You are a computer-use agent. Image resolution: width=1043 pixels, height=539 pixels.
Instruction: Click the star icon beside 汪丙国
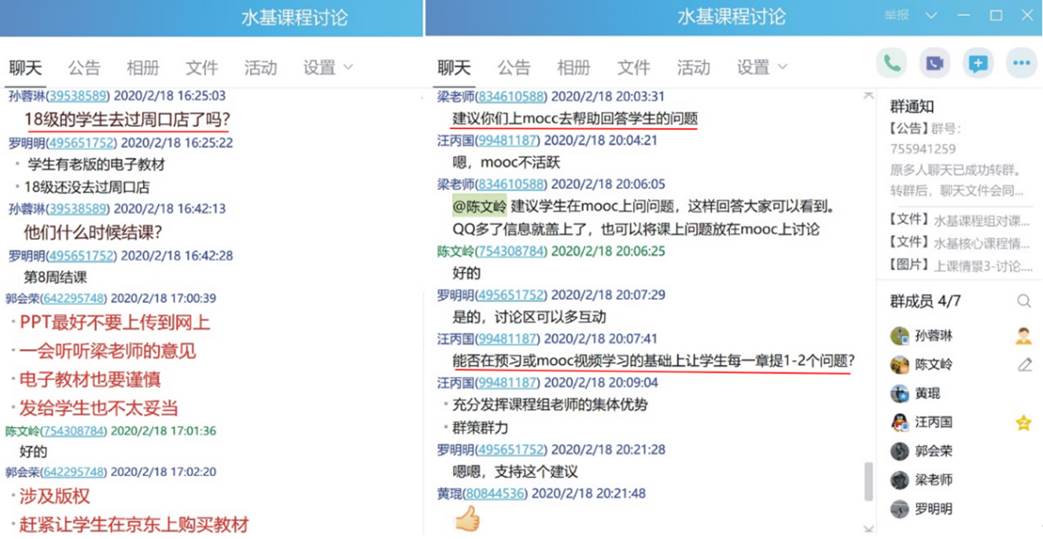tap(1023, 423)
